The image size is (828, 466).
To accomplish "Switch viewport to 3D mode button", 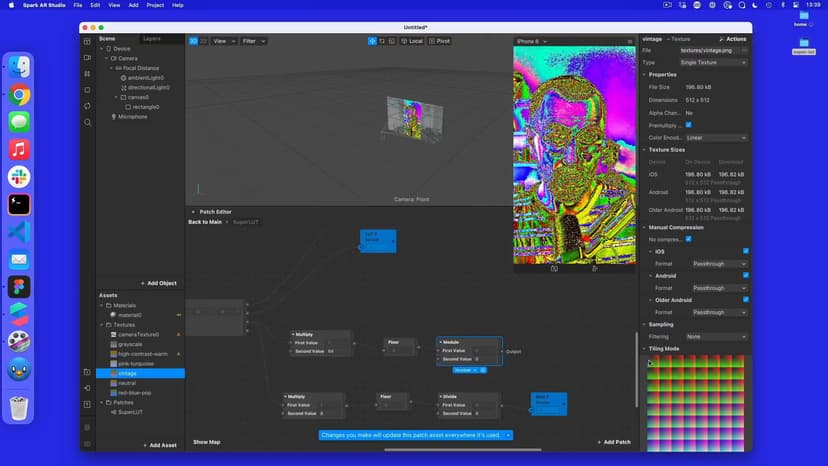I will 193,41.
